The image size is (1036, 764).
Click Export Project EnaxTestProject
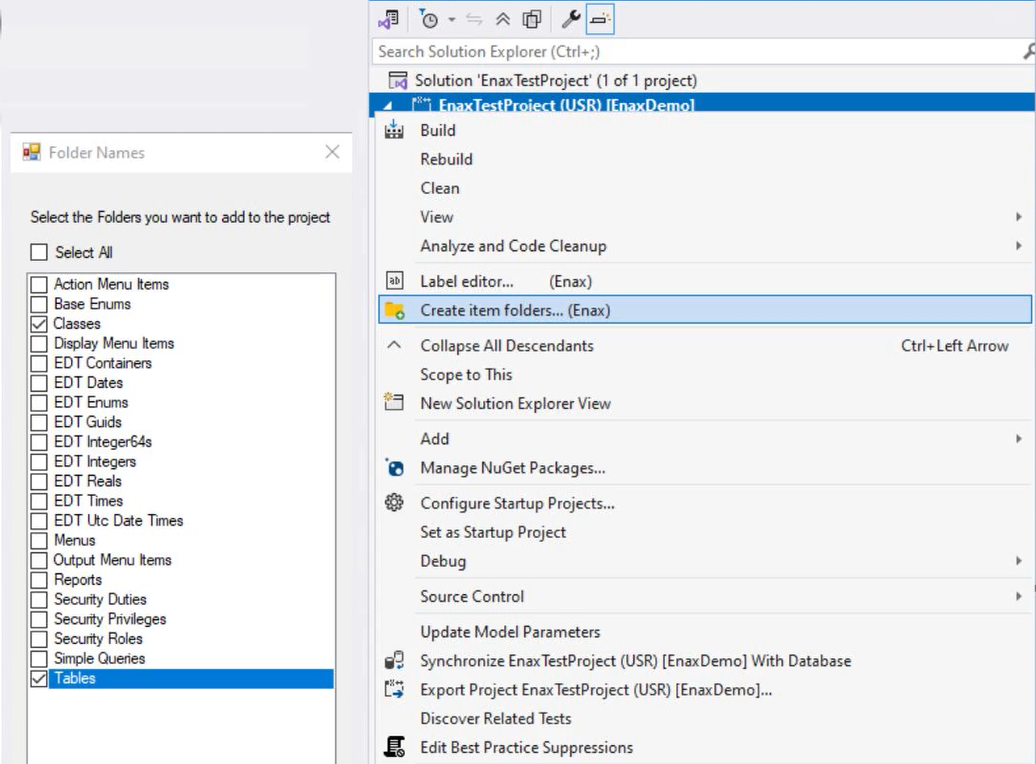pos(596,690)
